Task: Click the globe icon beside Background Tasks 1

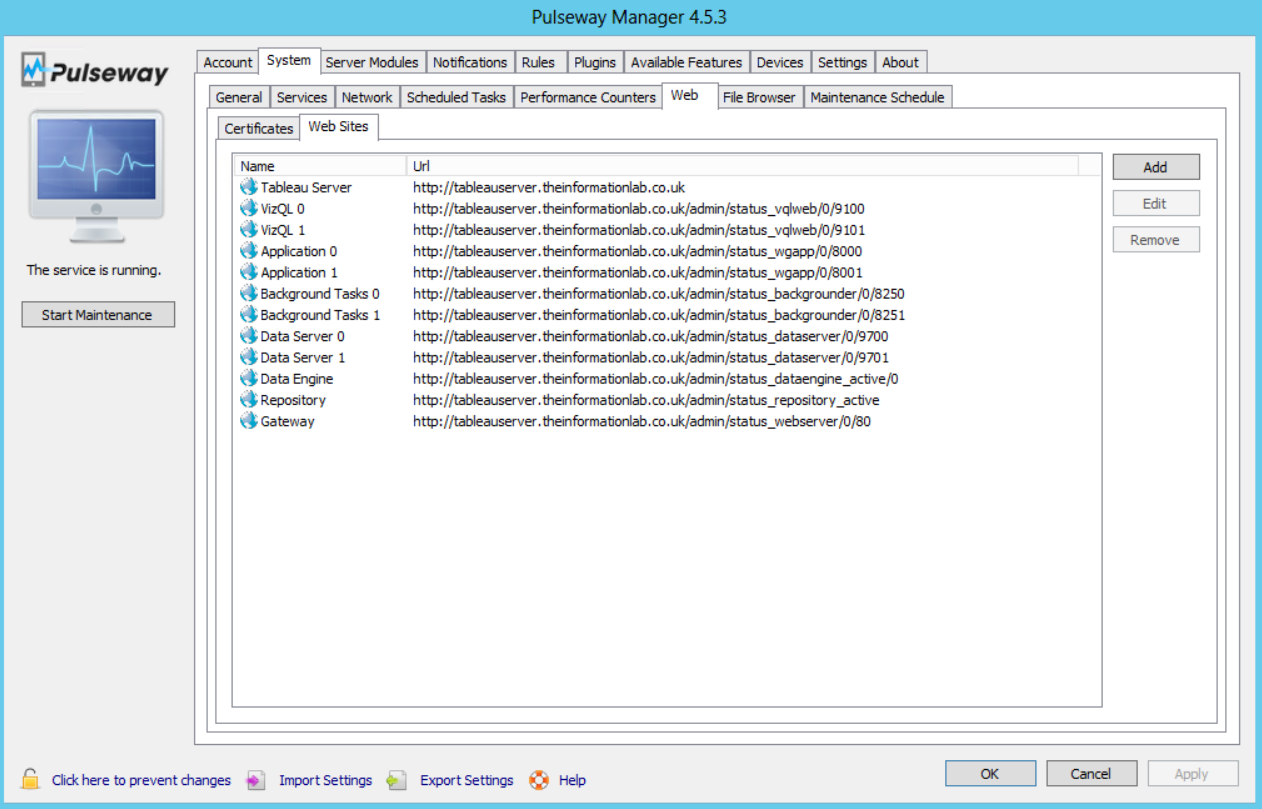Action: point(249,315)
